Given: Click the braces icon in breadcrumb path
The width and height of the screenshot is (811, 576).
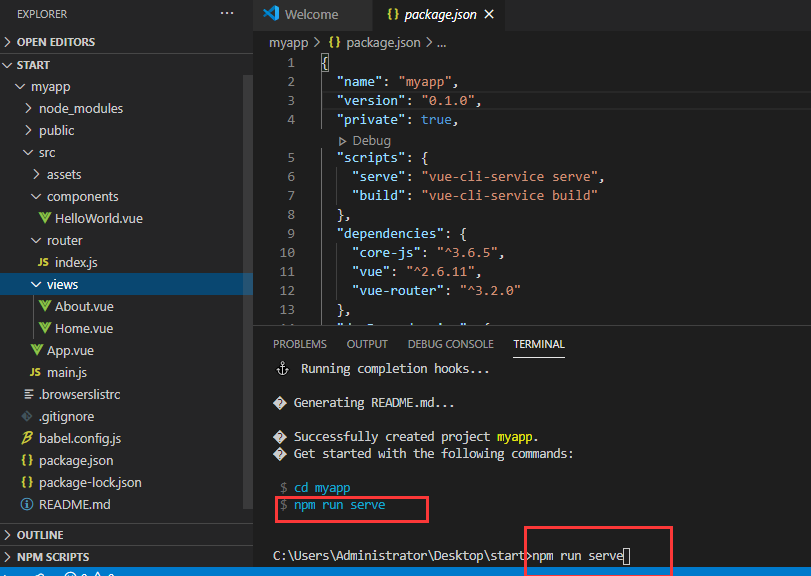Looking at the screenshot, I should [335, 42].
